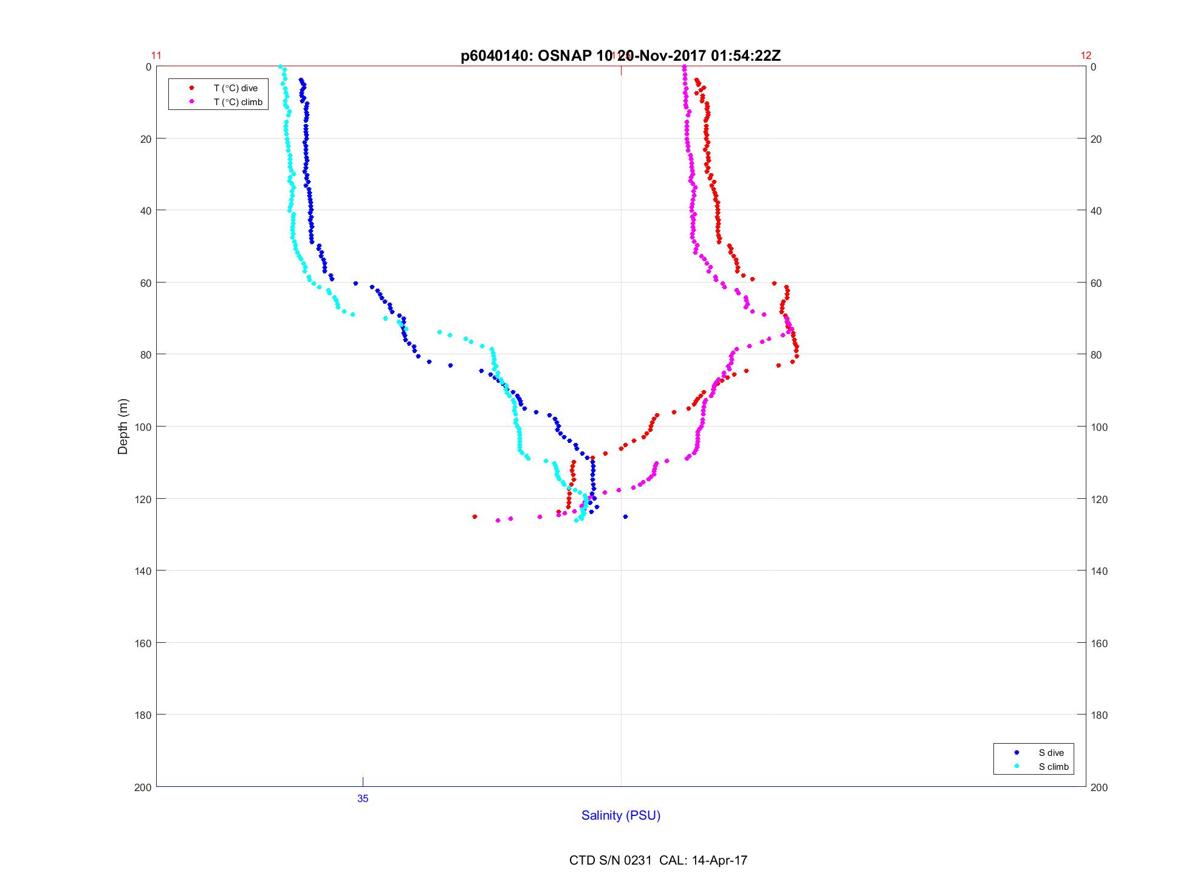
Task: Click the '80' tick on the left depth axis
Action: pyautogui.click(x=145, y=355)
